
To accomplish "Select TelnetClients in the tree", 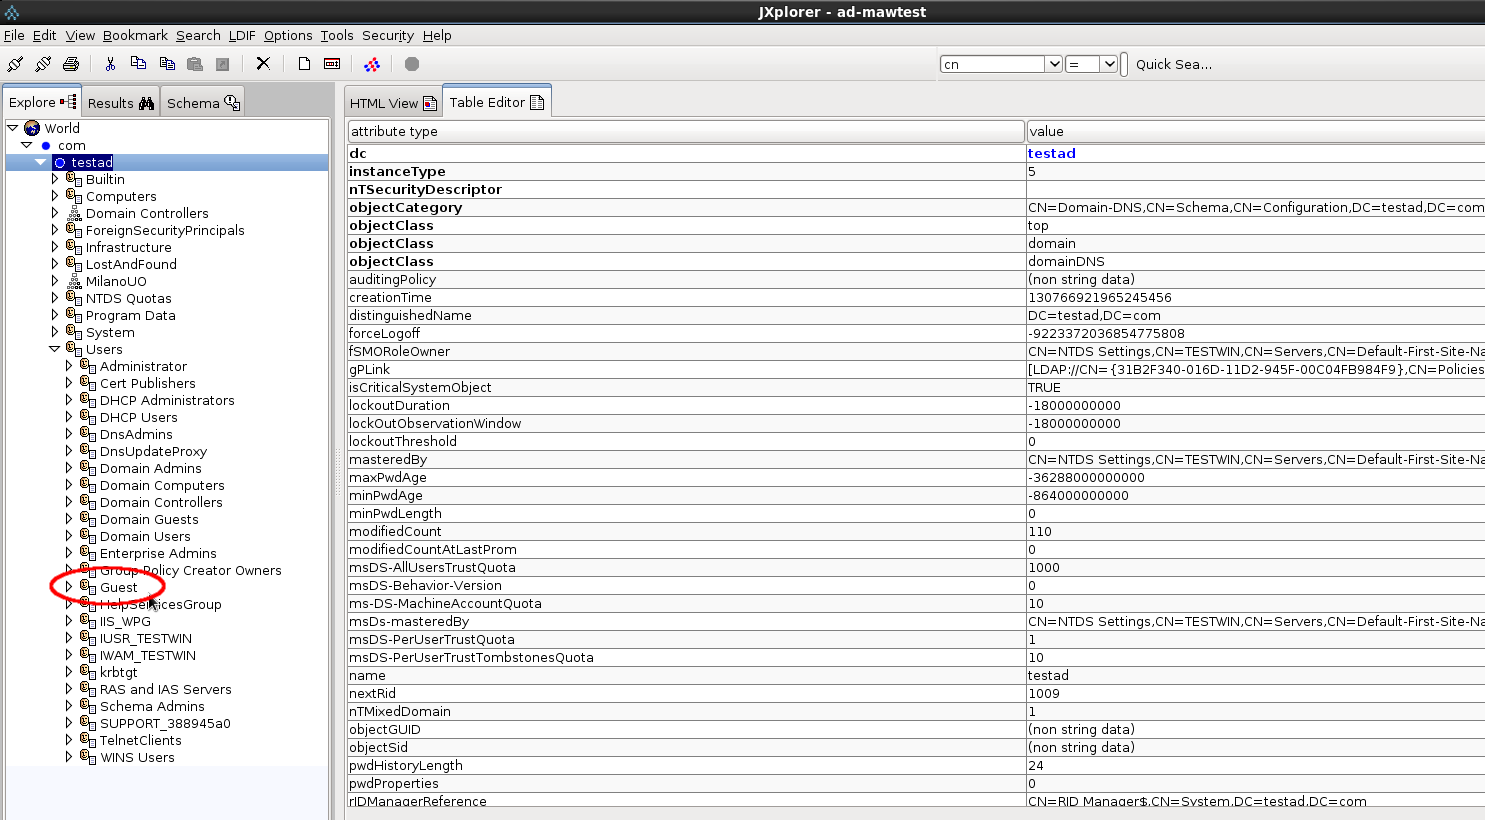I will (141, 740).
